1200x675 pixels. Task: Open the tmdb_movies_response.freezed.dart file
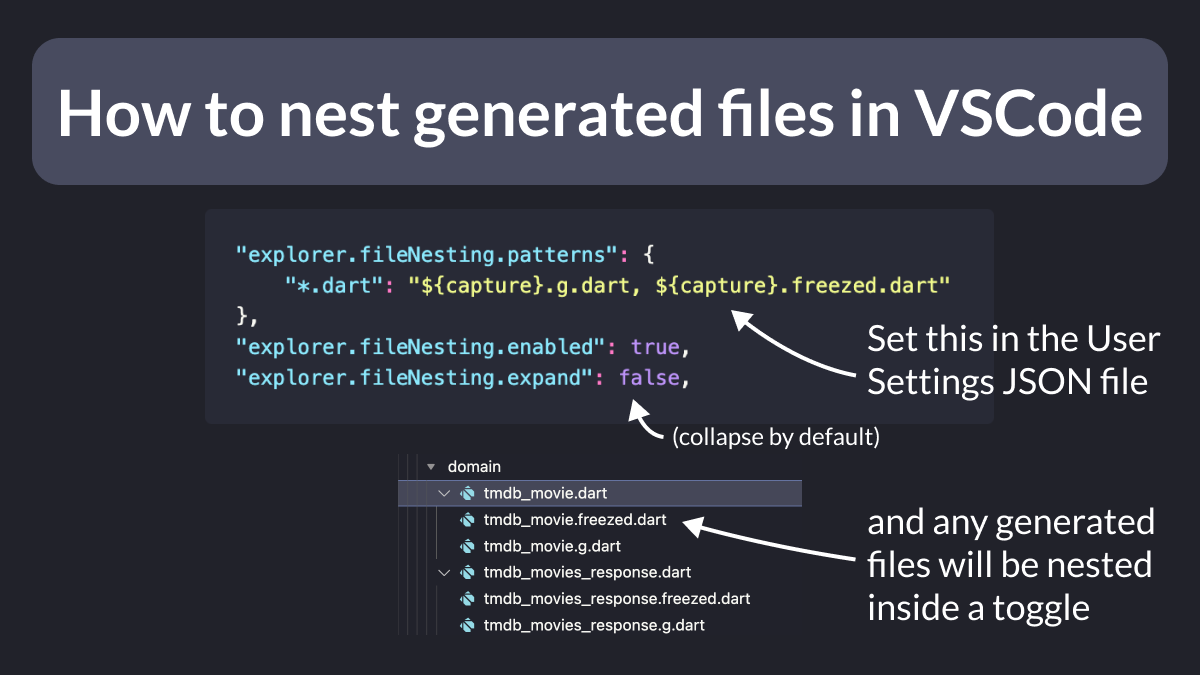click(617, 599)
